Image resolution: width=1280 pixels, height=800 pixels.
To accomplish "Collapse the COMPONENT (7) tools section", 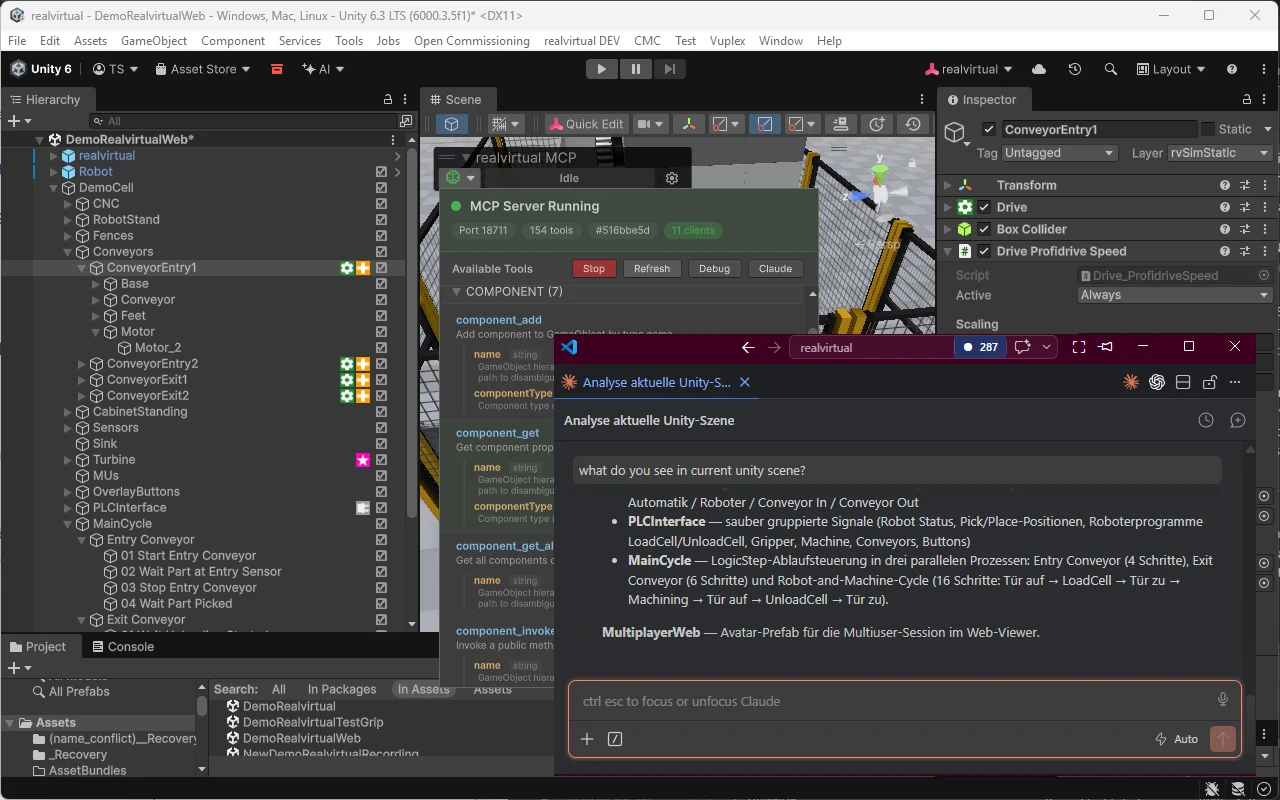I will (457, 292).
